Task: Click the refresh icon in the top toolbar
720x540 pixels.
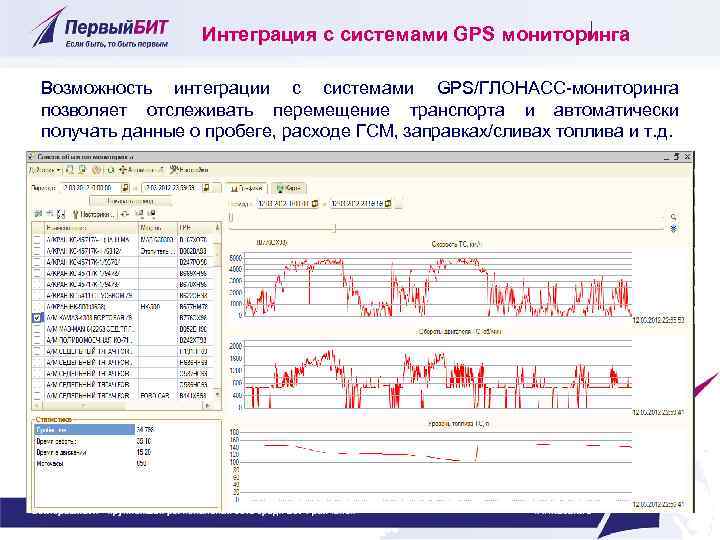Action: tap(110, 170)
